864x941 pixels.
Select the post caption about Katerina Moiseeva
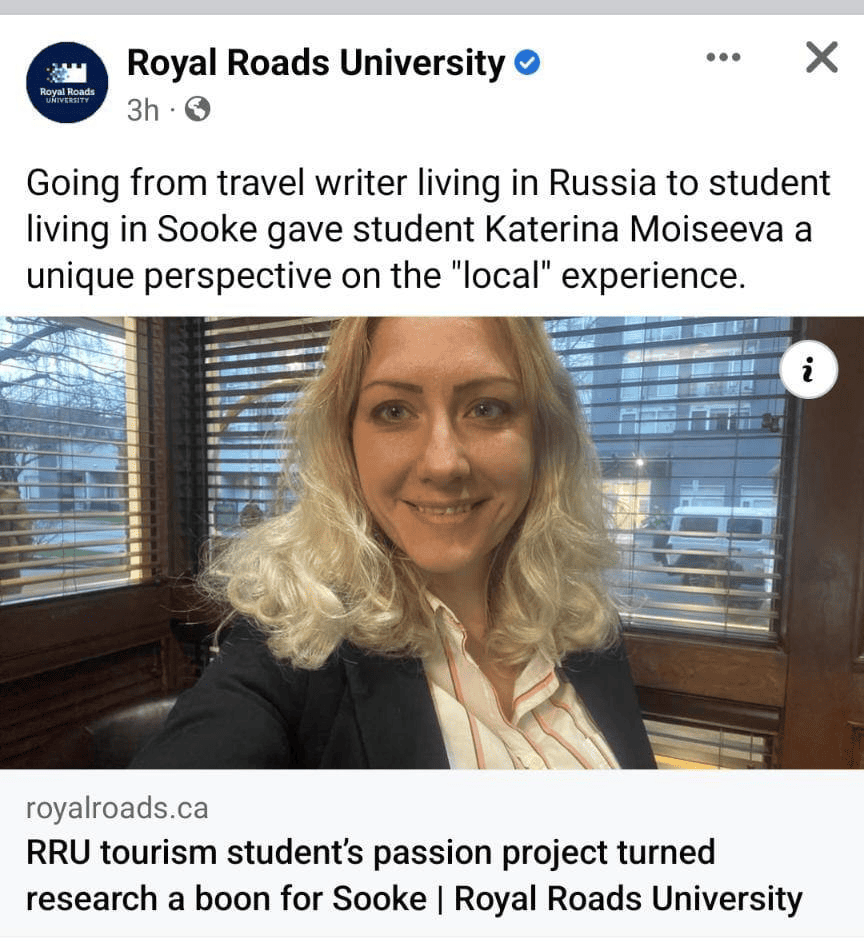click(x=428, y=229)
